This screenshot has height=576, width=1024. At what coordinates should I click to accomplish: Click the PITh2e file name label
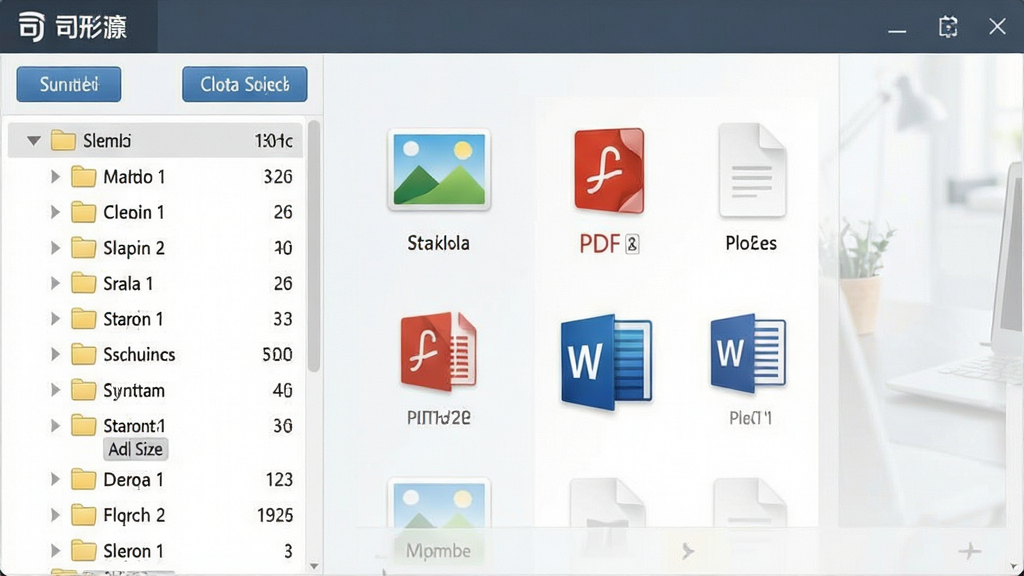tap(438, 418)
